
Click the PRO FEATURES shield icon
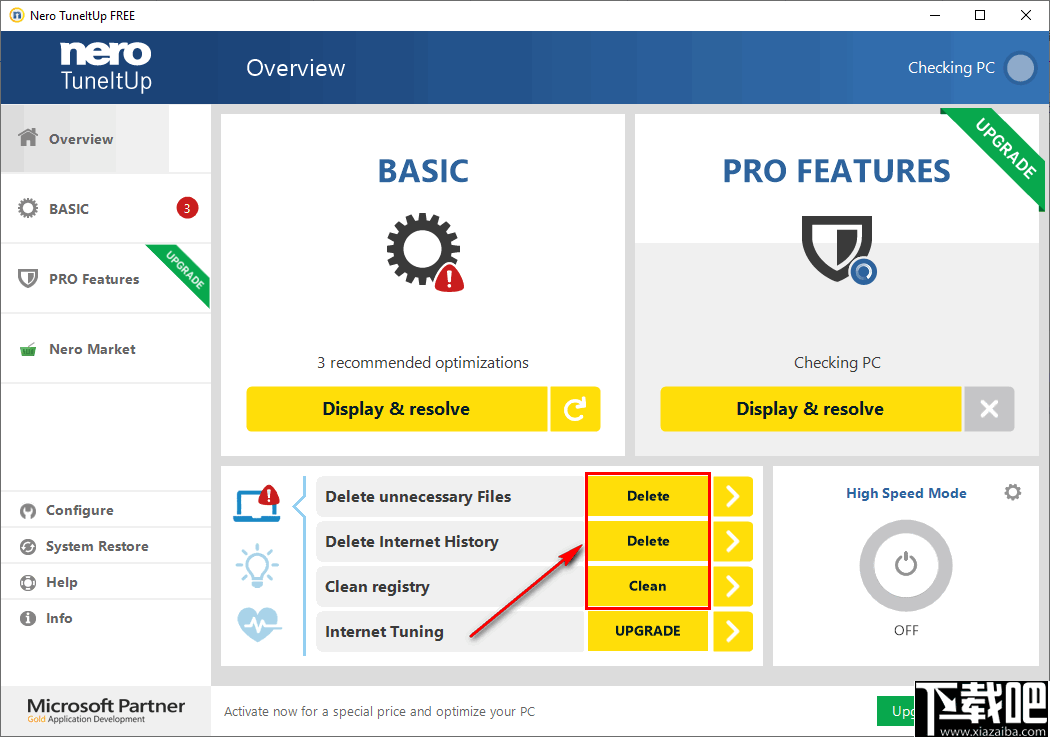click(838, 250)
